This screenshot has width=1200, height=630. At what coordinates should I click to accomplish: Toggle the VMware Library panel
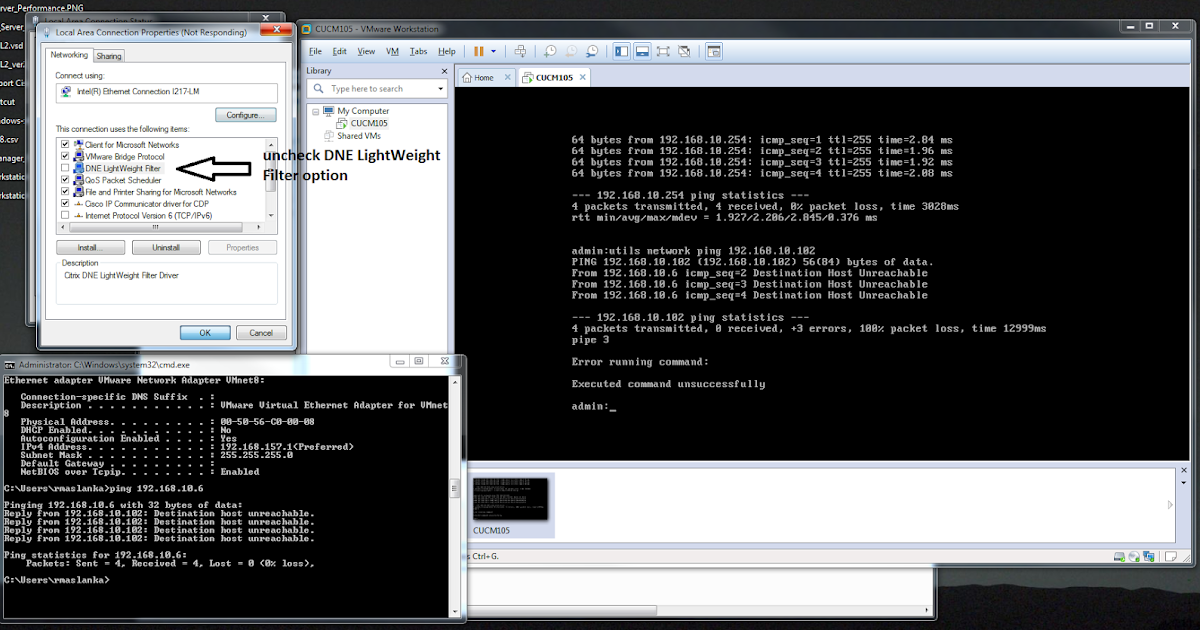click(621, 50)
